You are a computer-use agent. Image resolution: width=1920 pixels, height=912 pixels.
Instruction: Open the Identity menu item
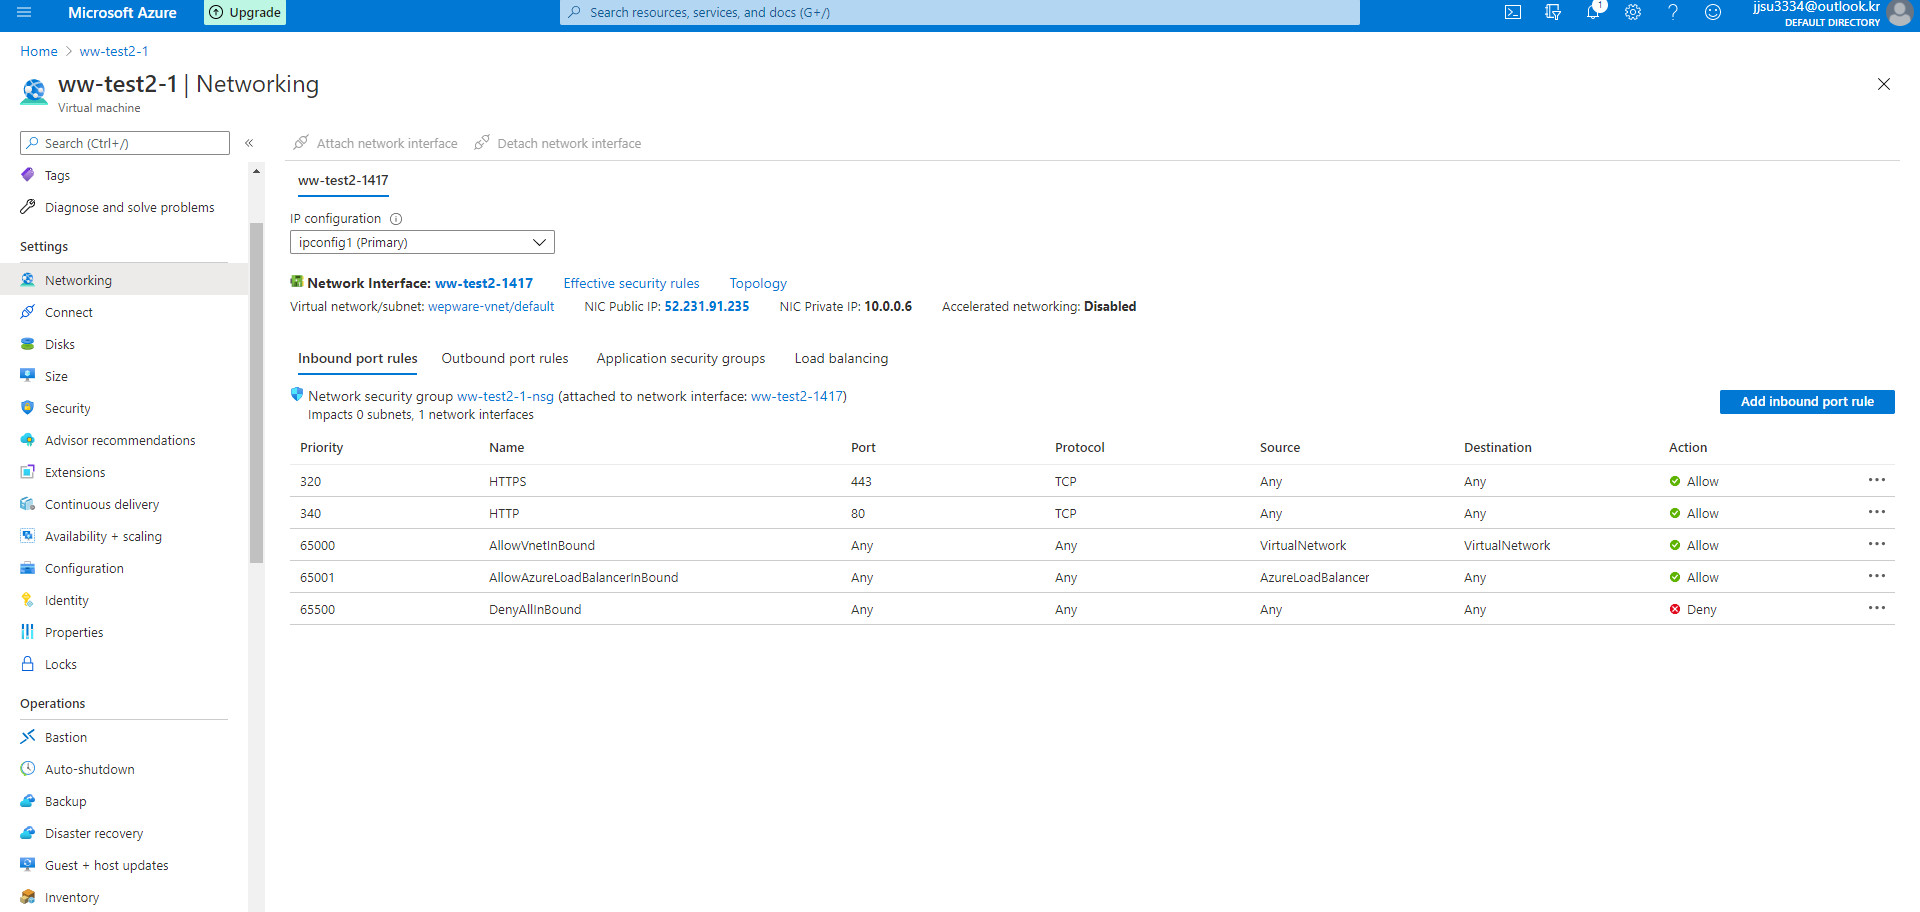pos(66,600)
